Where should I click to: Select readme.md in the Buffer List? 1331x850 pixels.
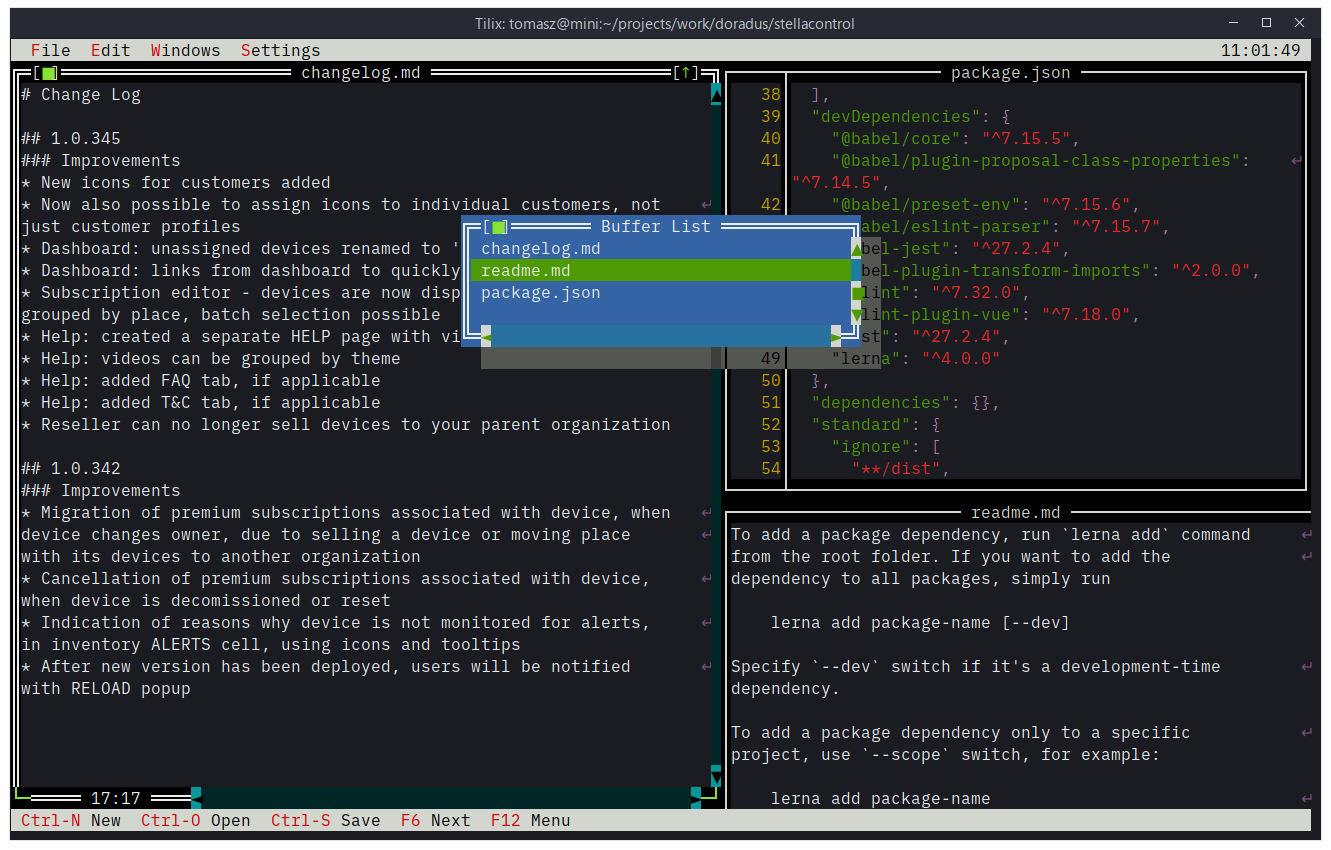pyautogui.click(x=525, y=270)
